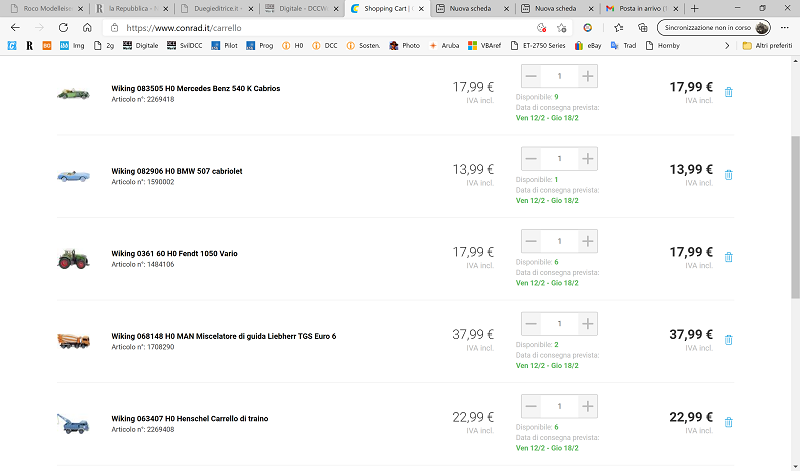Delete the Mercedes Benz 540 K item
The height and width of the screenshot is (471, 800).
click(x=728, y=92)
